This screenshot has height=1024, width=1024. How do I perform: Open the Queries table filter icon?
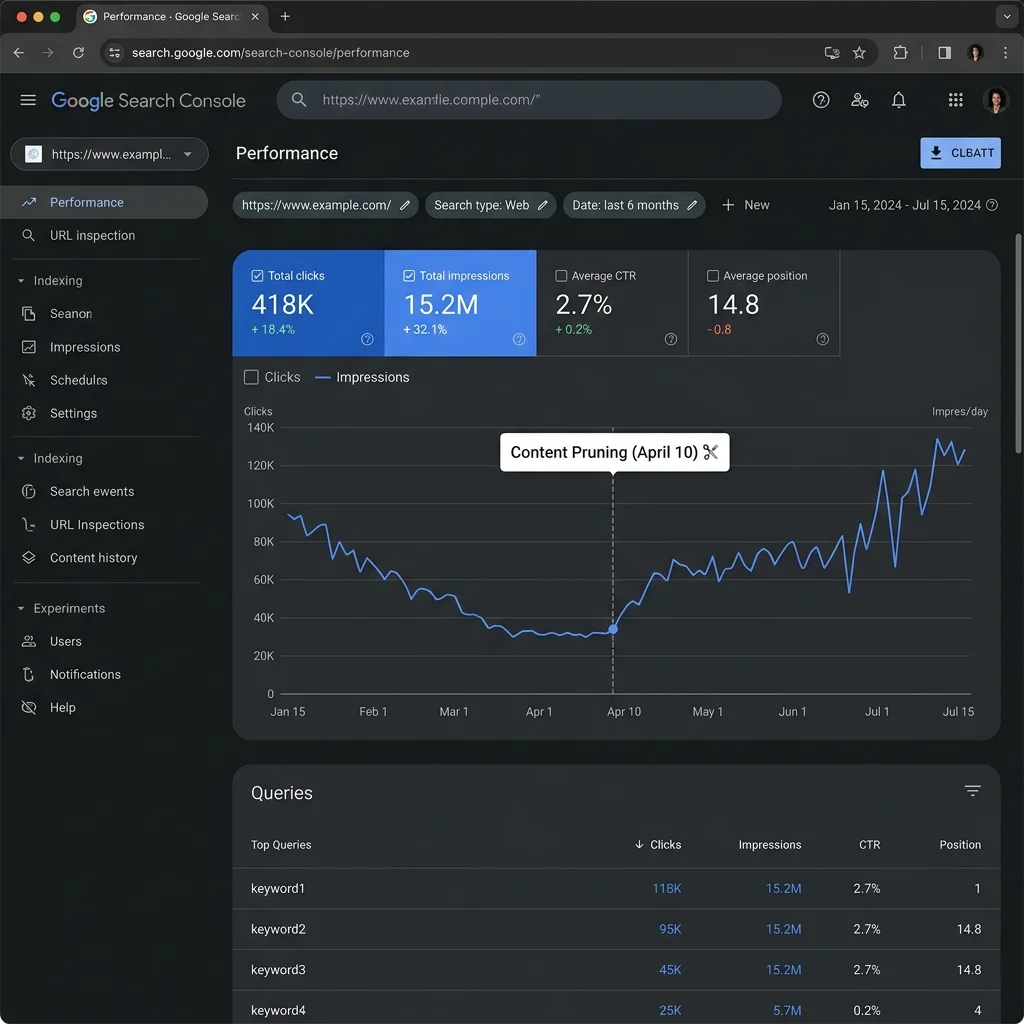(x=972, y=791)
